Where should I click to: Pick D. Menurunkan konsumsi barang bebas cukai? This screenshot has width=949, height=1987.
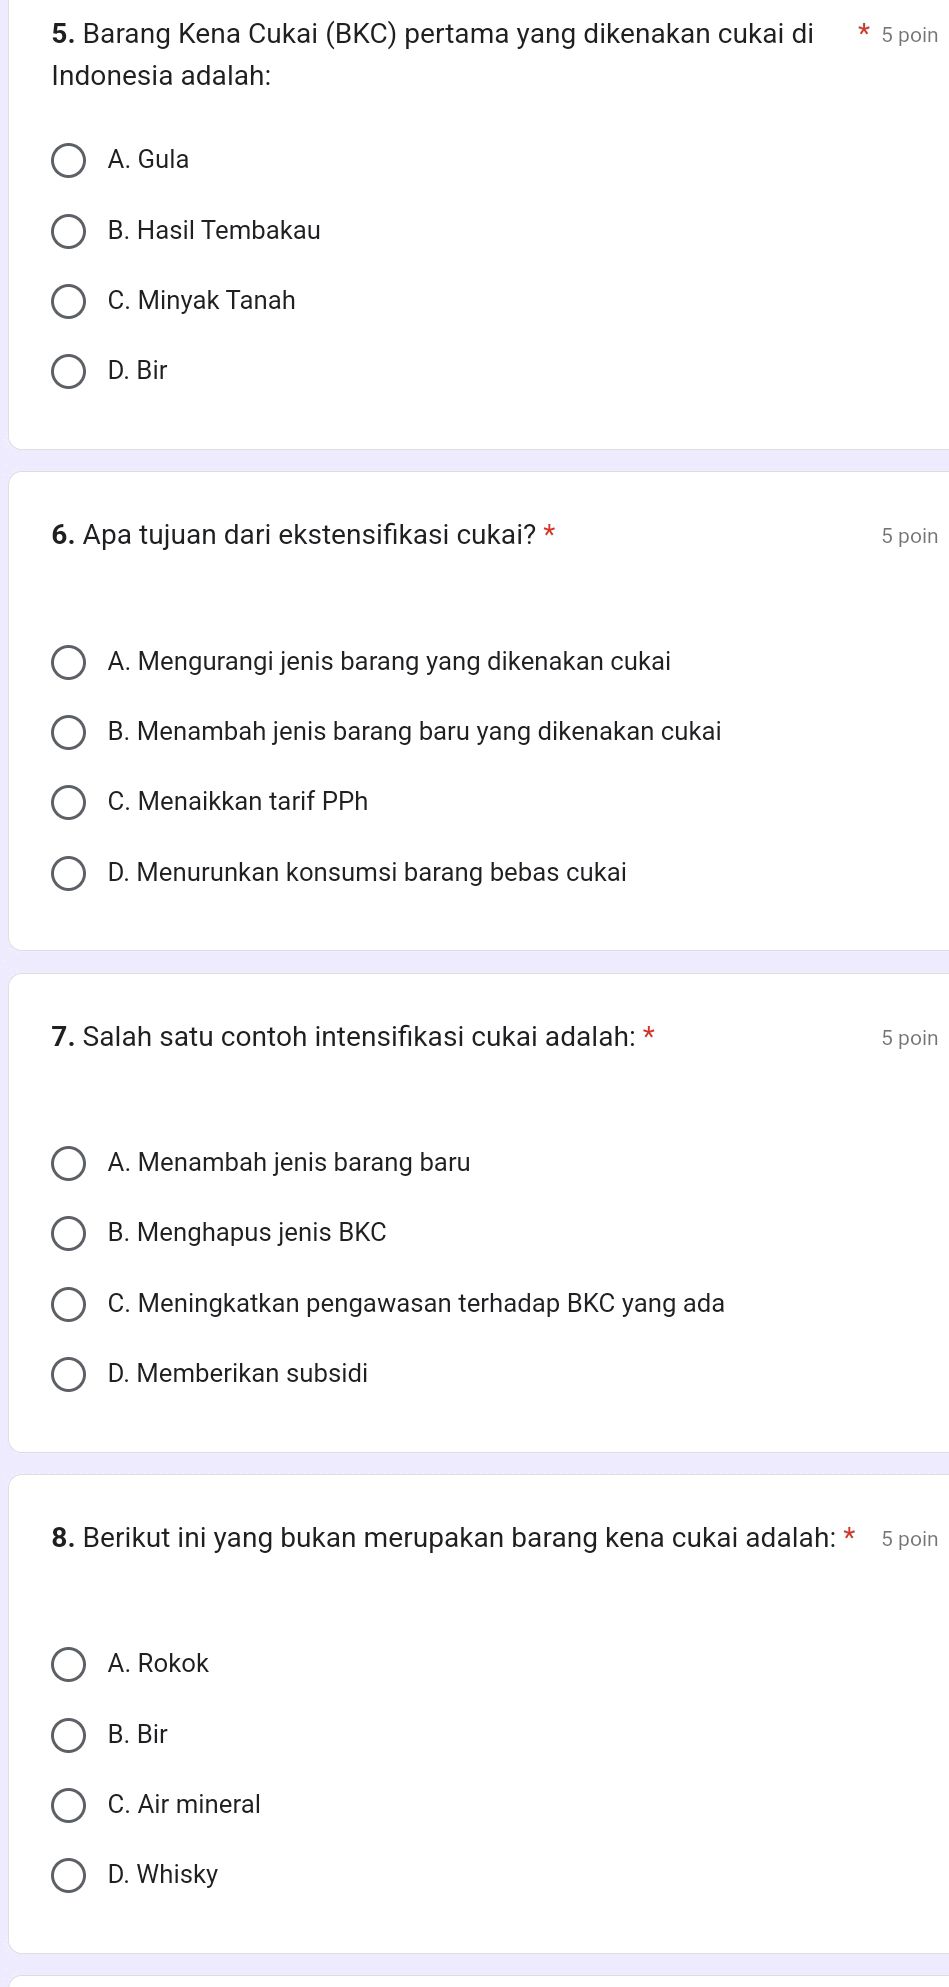click(69, 872)
